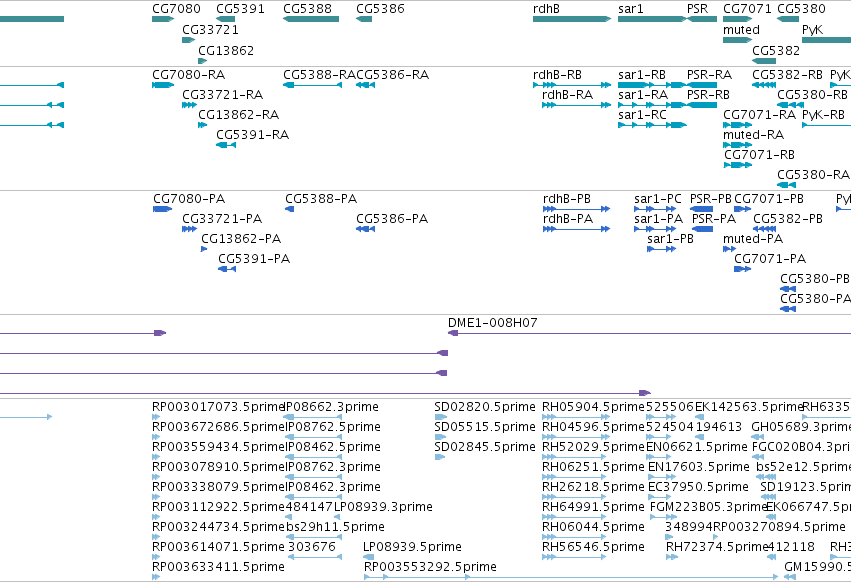
Task: Open the sar1-PB protein feature
Action: (x=662, y=250)
